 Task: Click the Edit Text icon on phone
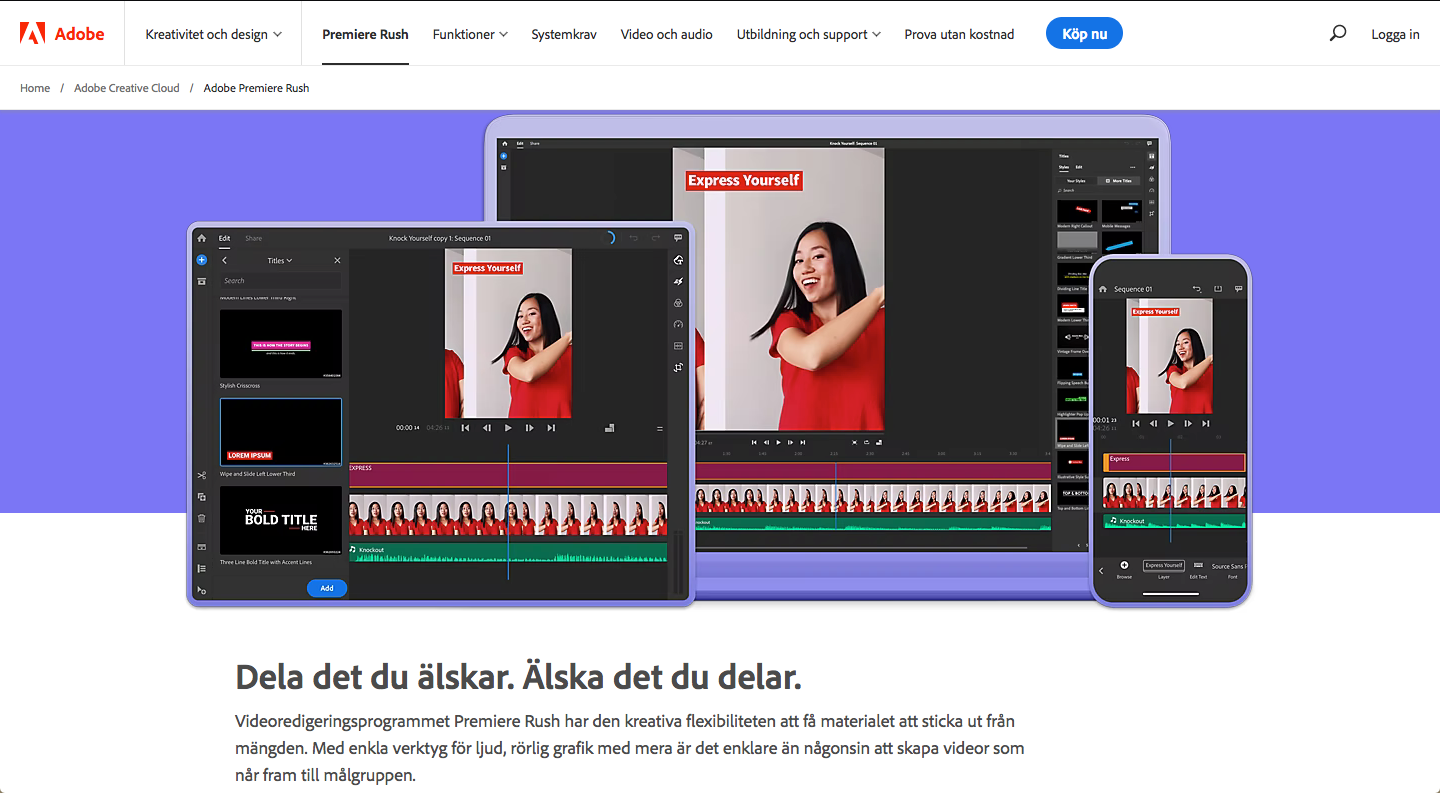[x=1198, y=566]
